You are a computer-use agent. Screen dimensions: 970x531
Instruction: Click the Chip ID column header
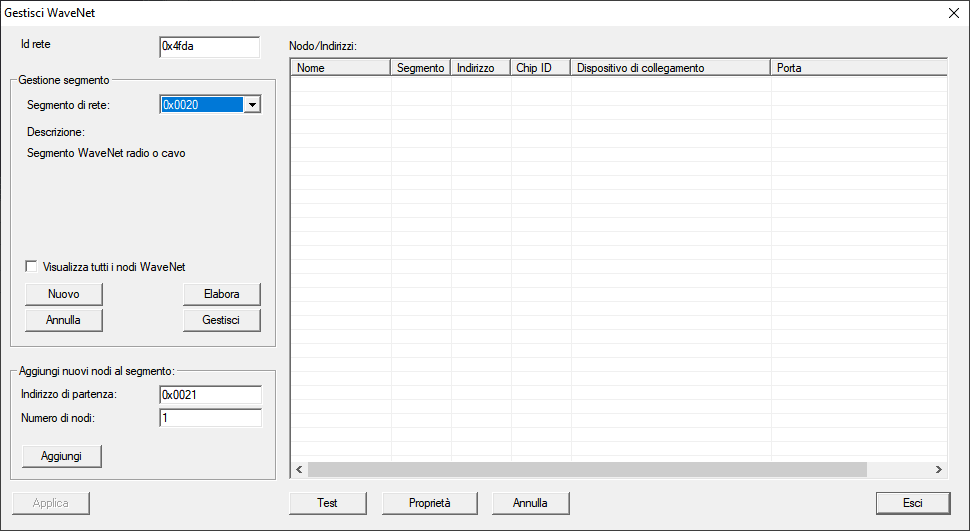click(x=540, y=68)
